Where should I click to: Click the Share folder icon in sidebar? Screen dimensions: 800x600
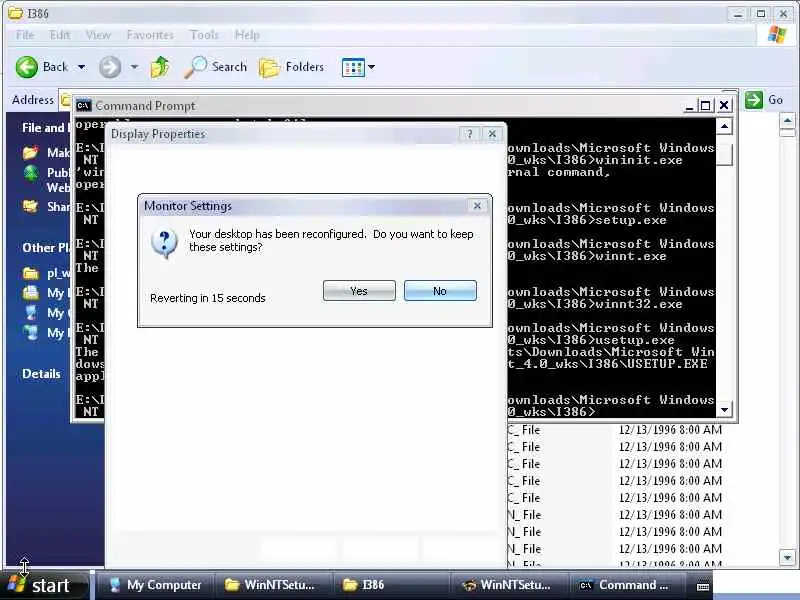pyautogui.click(x=31, y=206)
